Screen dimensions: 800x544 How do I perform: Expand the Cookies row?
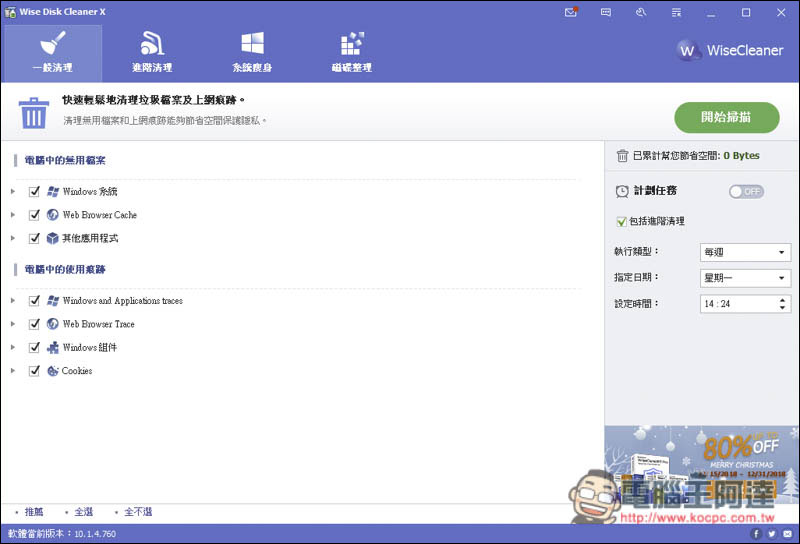(x=13, y=371)
